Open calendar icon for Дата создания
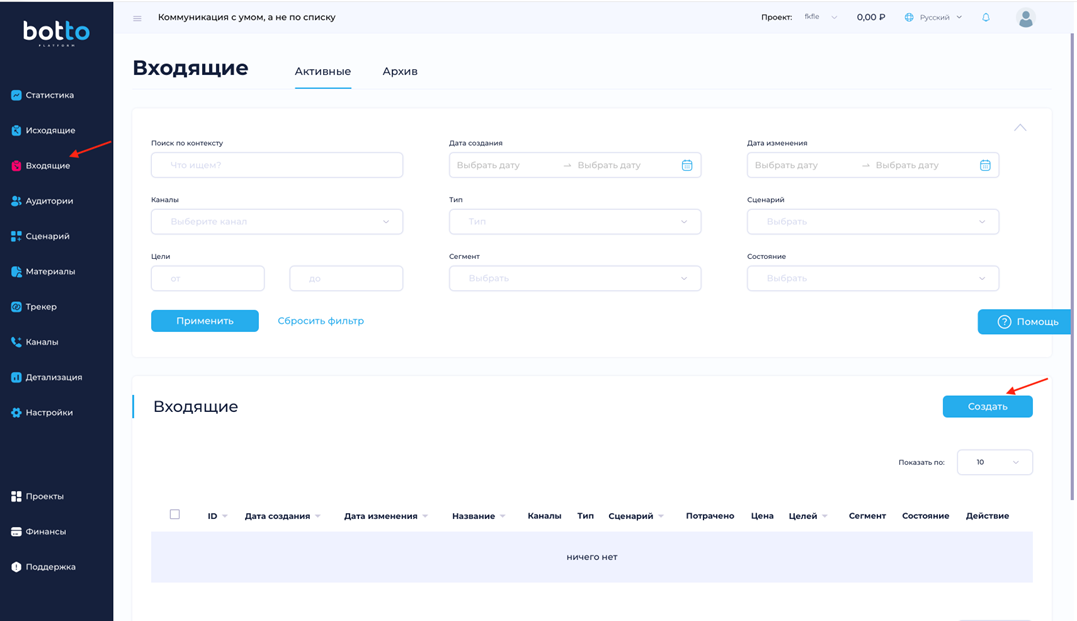 pyautogui.click(x=687, y=165)
